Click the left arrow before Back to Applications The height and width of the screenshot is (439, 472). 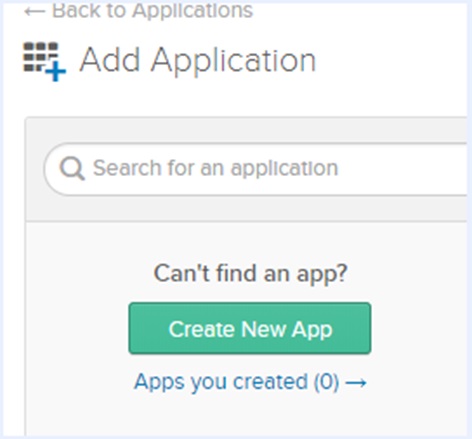pos(35,12)
